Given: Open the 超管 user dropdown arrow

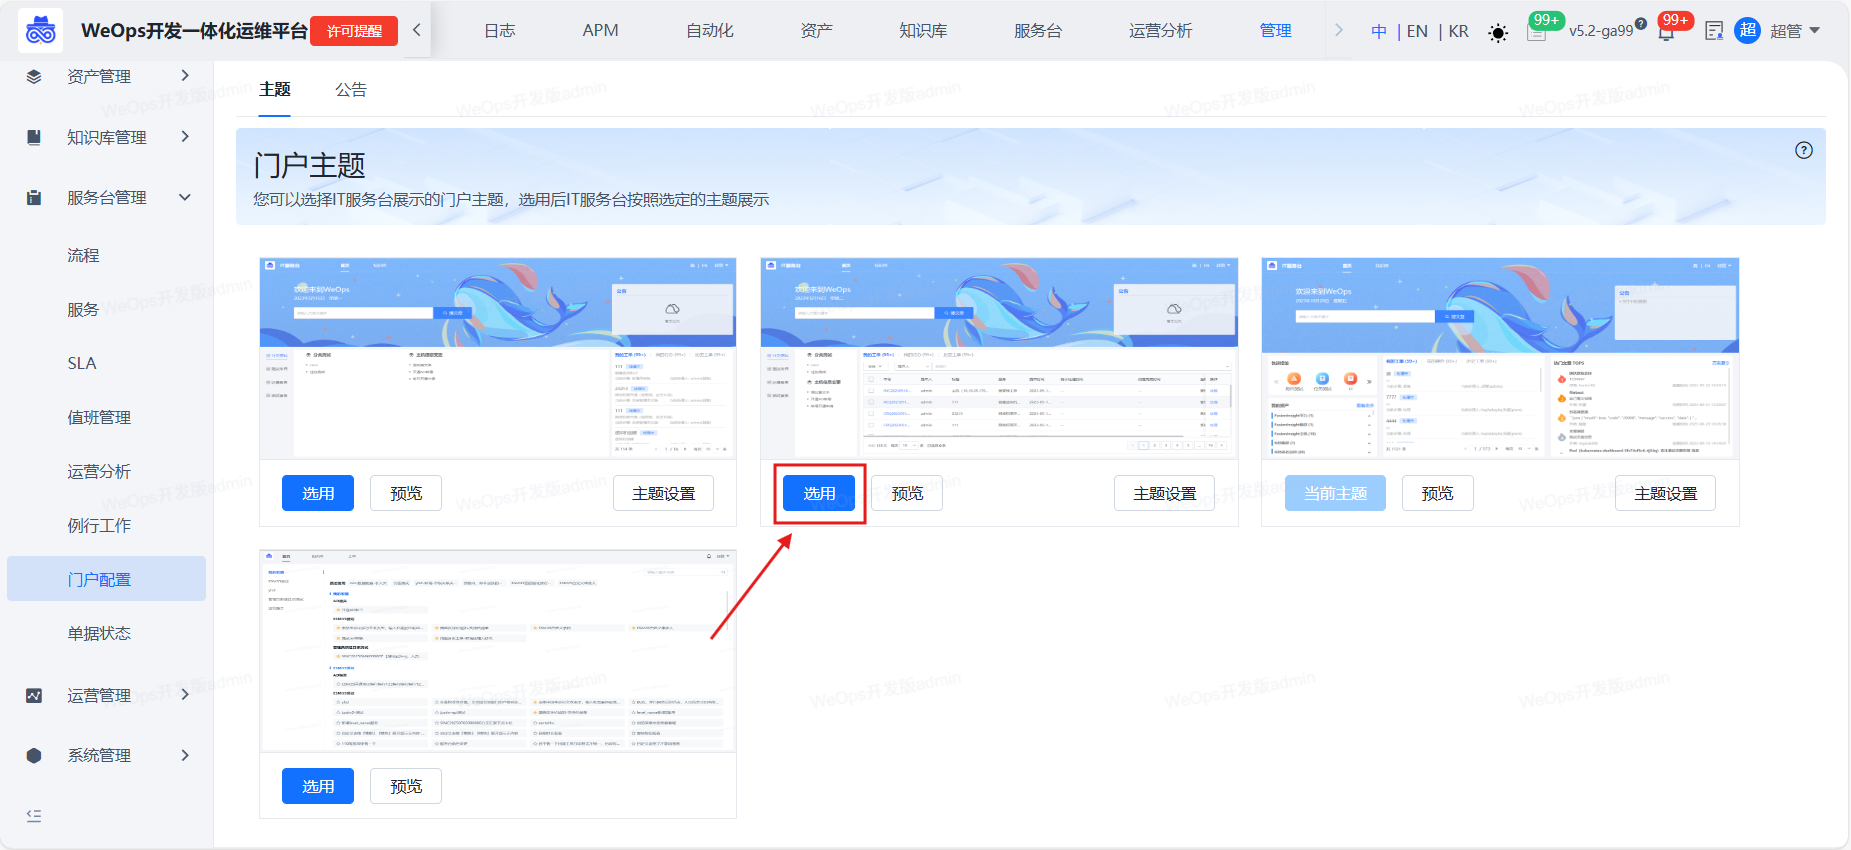Looking at the screenshot, I should (x=1815, y=31).
